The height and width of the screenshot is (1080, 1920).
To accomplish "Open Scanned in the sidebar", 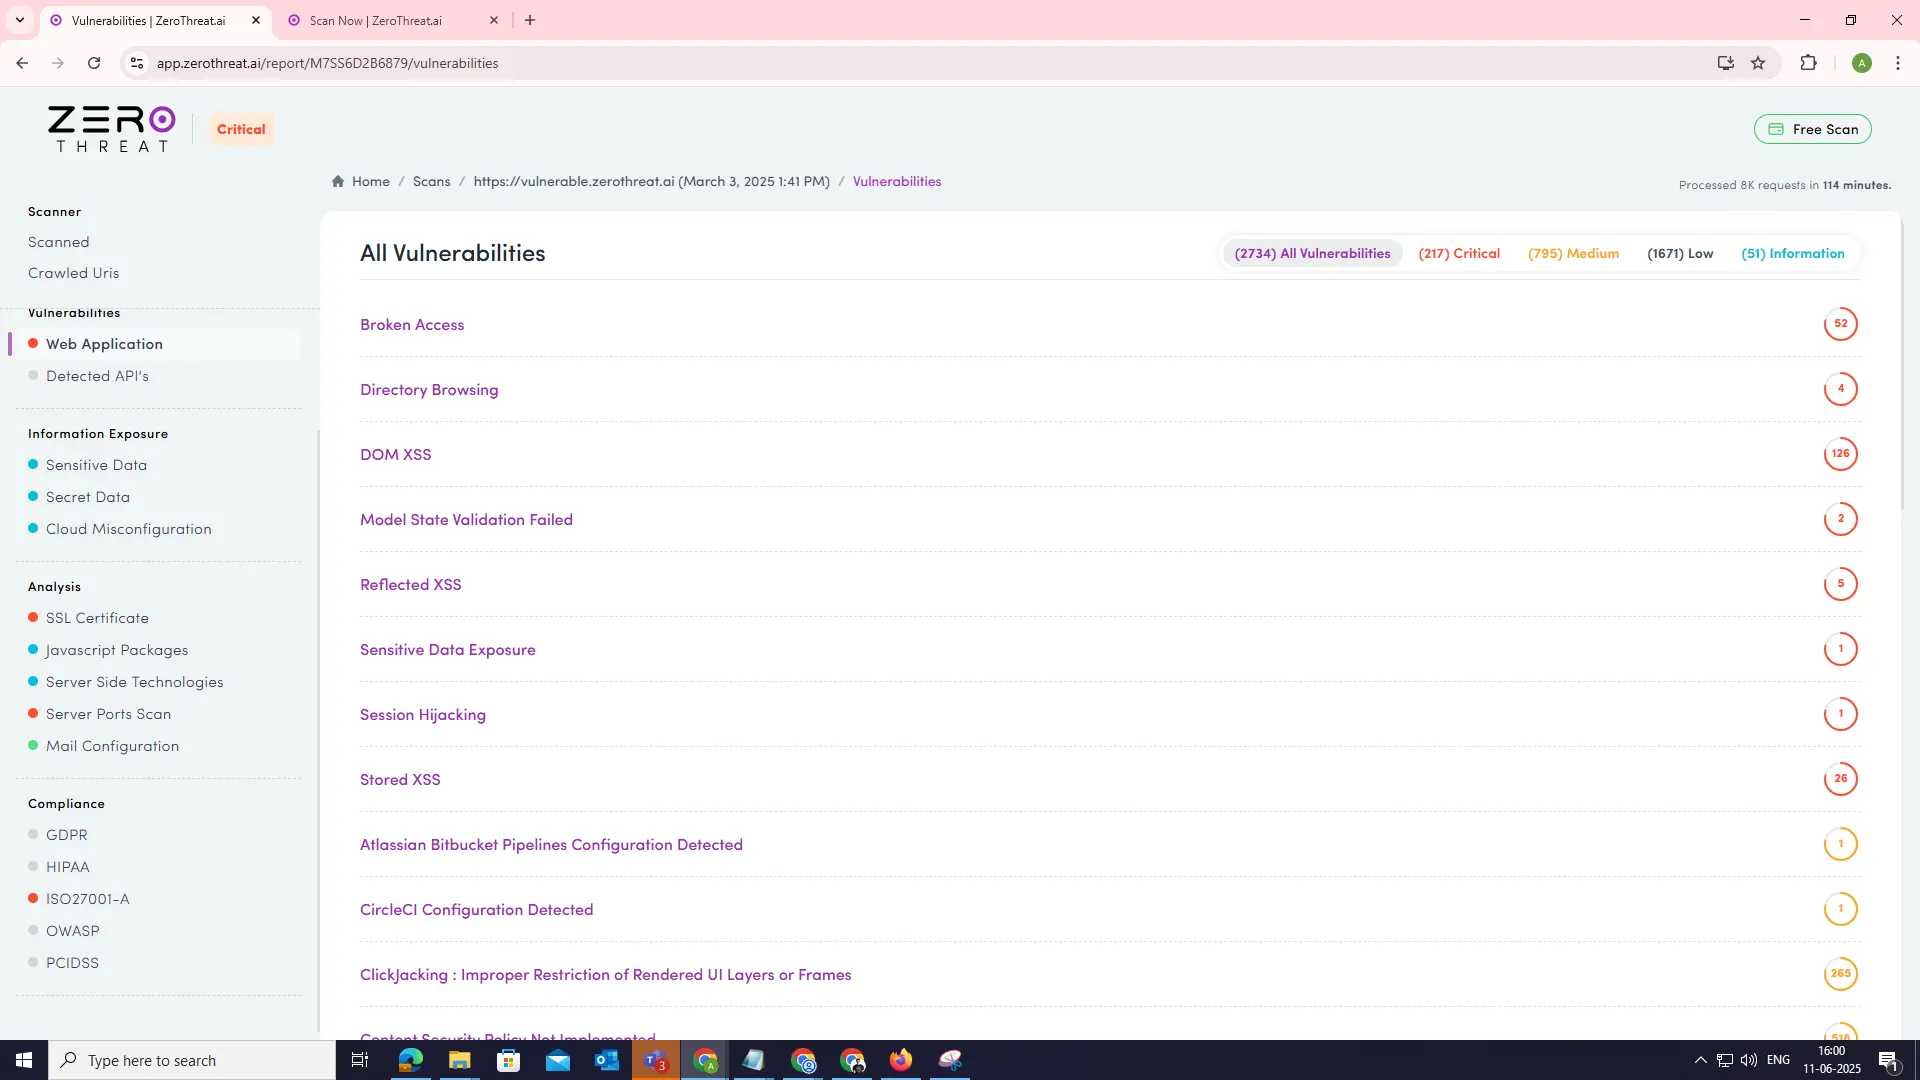I will (59, 242).
